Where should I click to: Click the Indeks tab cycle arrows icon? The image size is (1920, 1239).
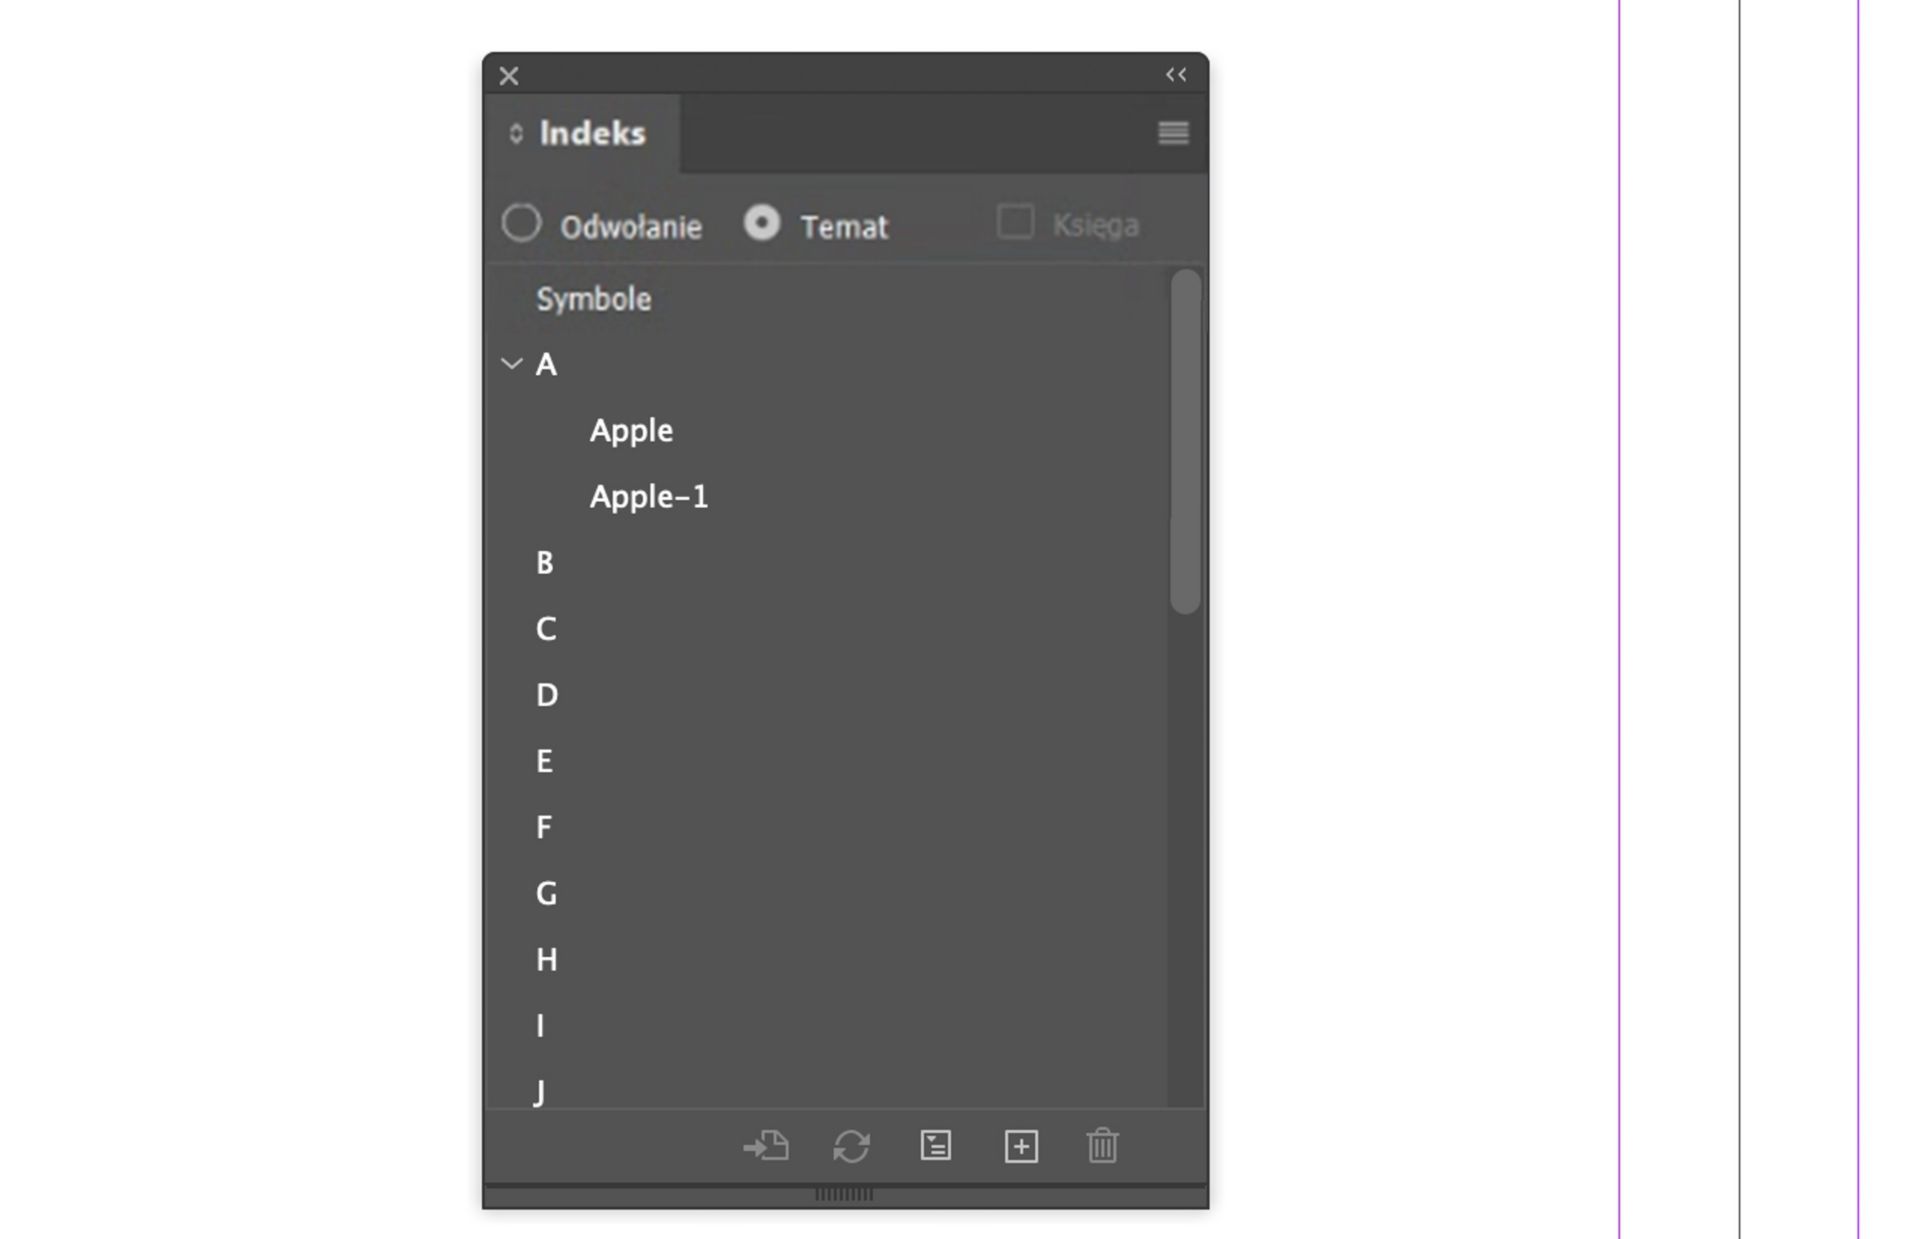[516, 133]
